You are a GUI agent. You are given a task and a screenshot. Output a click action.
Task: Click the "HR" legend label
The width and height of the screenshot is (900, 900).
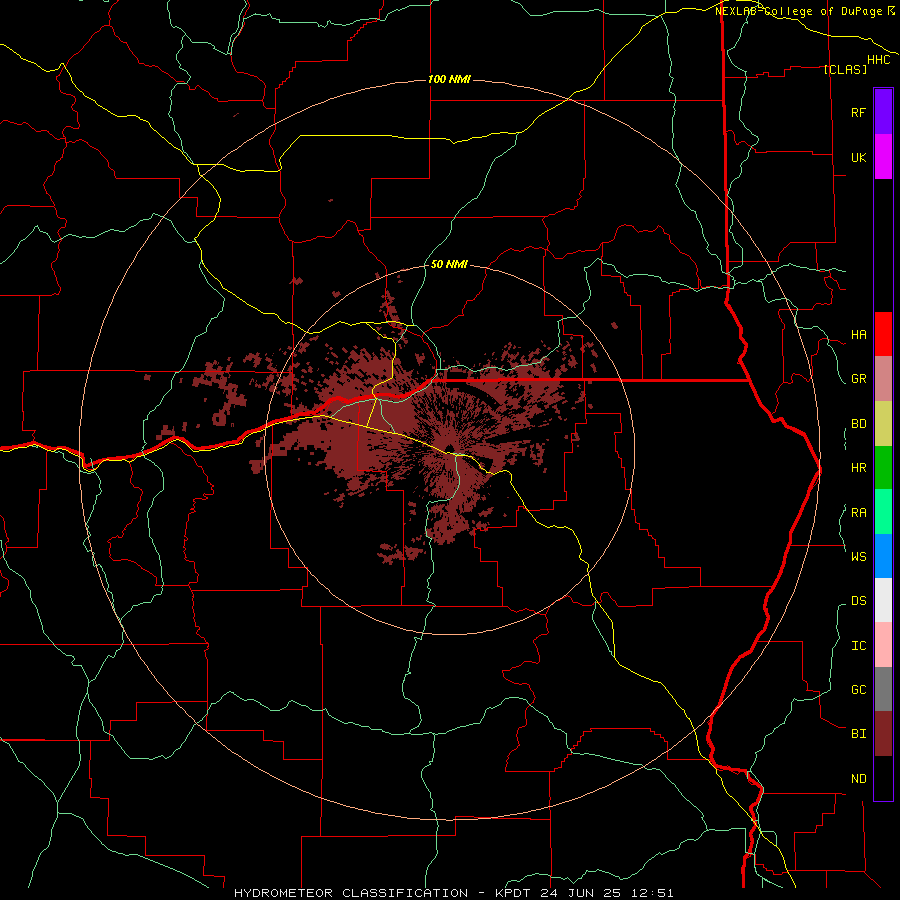pyautogui.click(x=858, y=468)
